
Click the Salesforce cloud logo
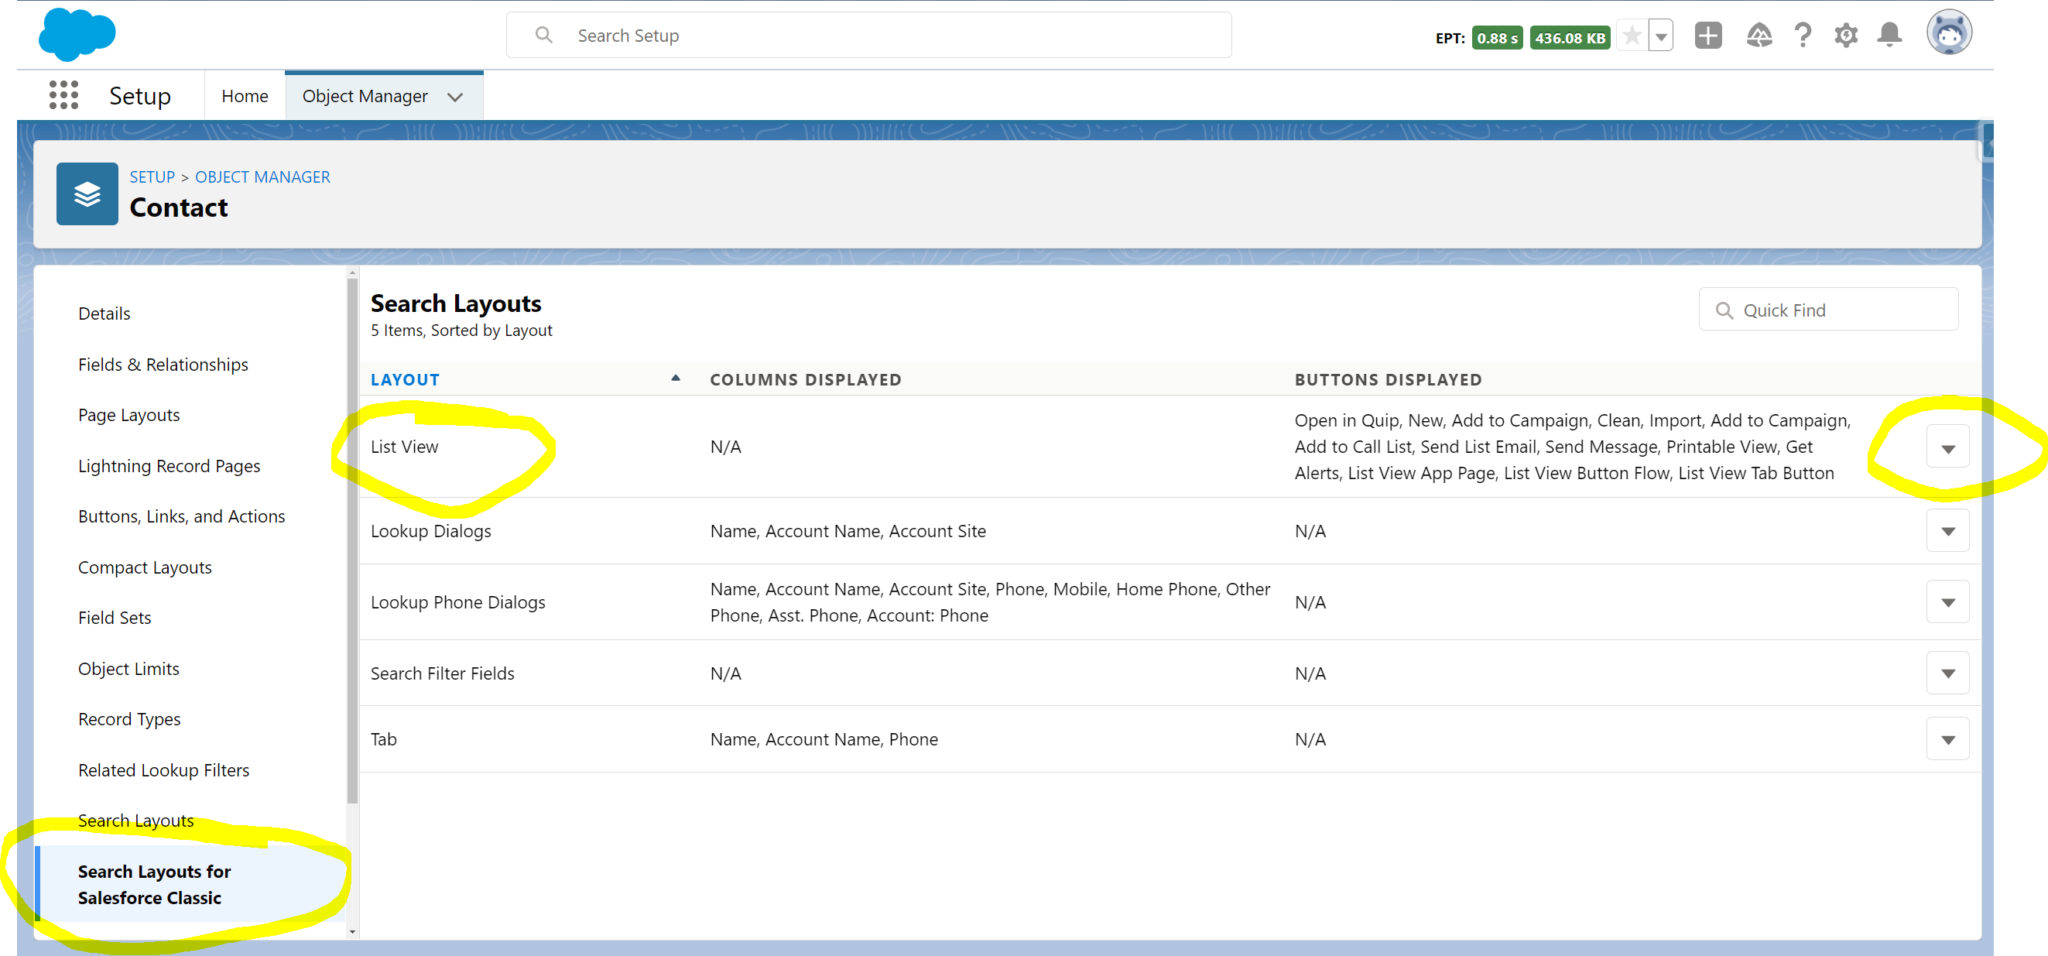click(77, 35)
